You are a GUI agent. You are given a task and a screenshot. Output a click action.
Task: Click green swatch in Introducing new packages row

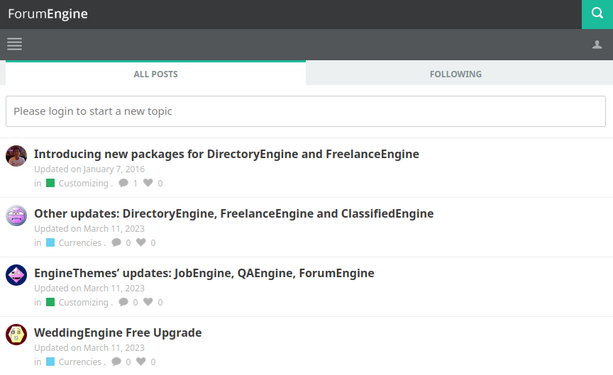(50, 183)
